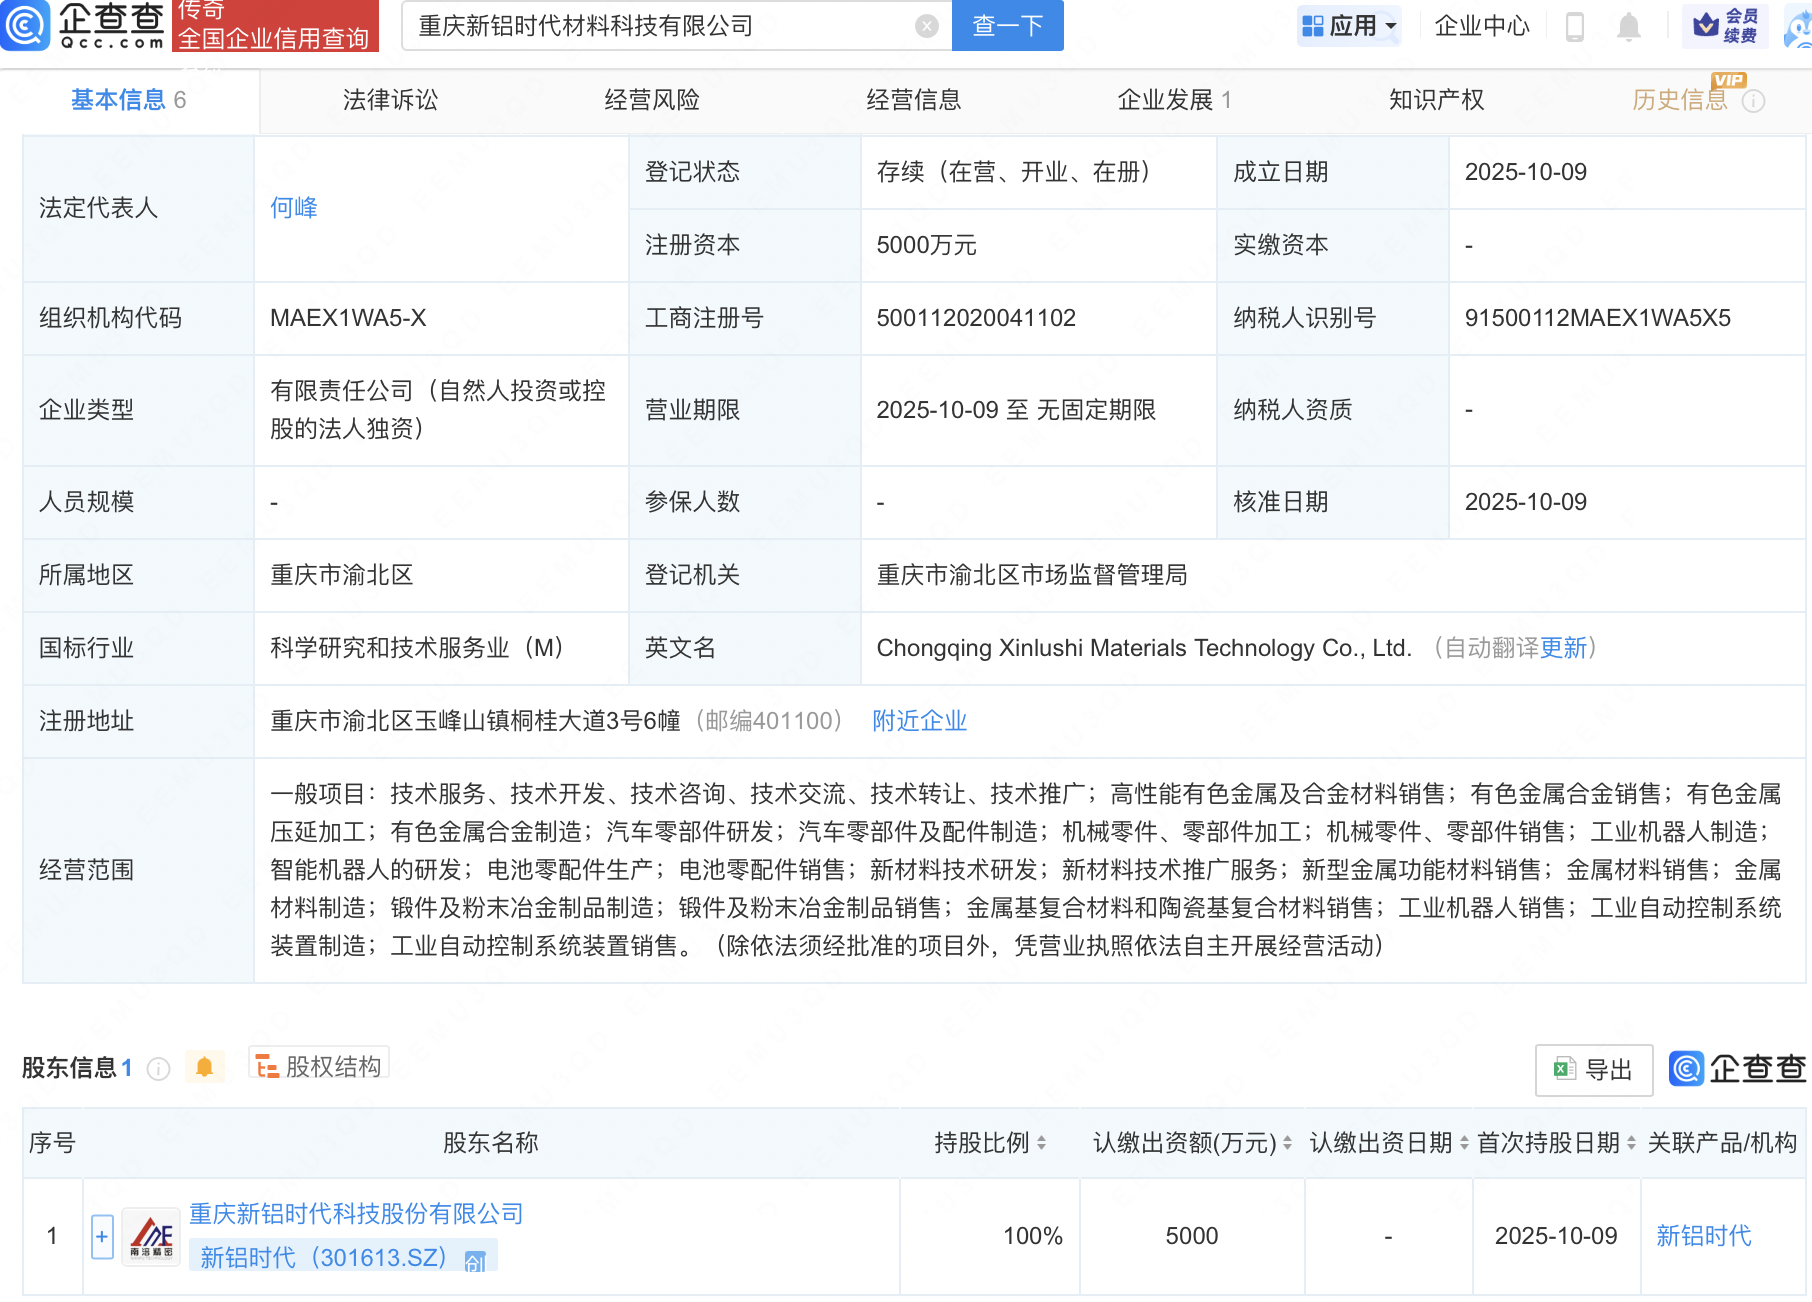Clear the search box with the X icon
Viewport: 1812px width, 1302px height.
click(927, 26)
